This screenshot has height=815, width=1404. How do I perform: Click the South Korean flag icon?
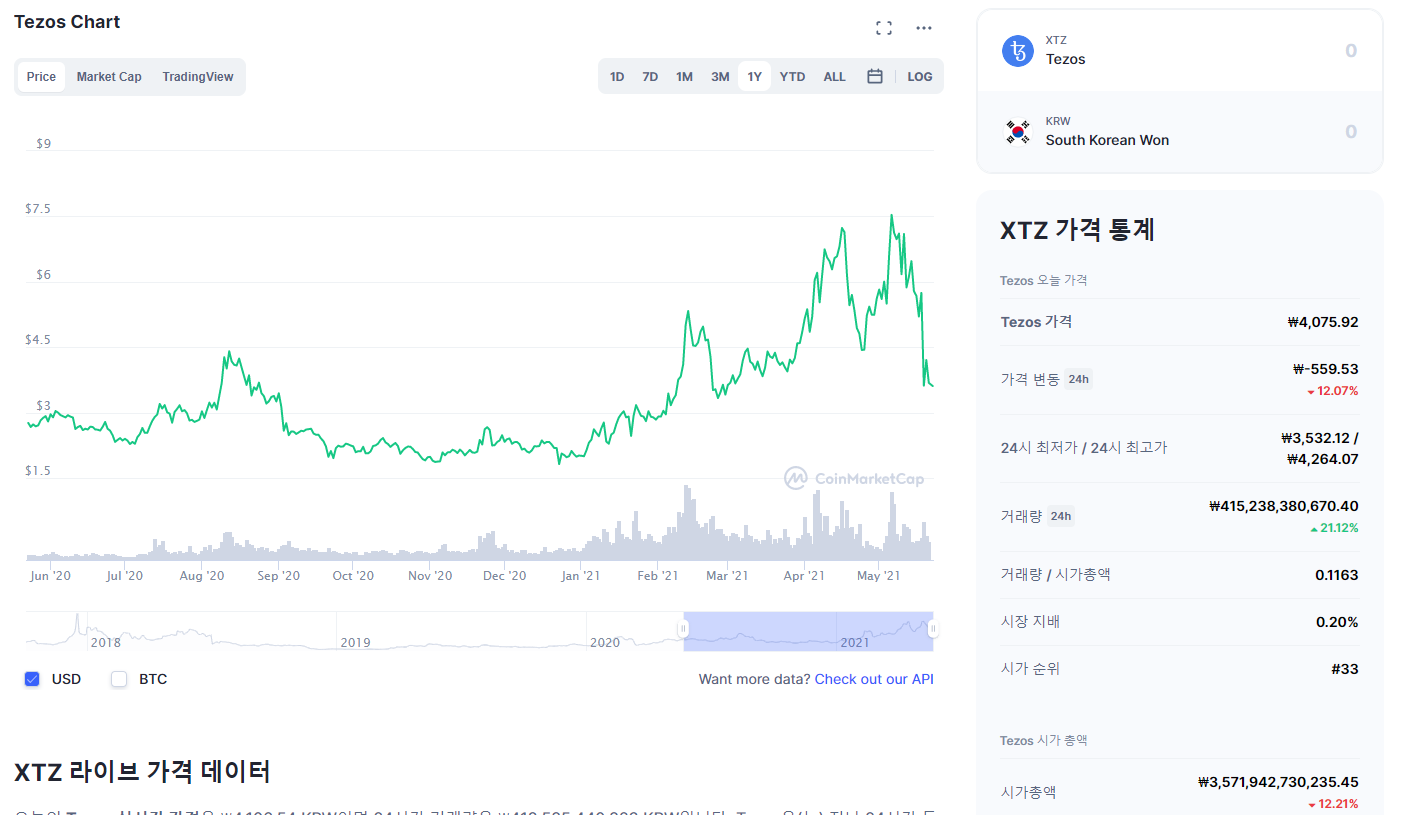[1018, 132]
